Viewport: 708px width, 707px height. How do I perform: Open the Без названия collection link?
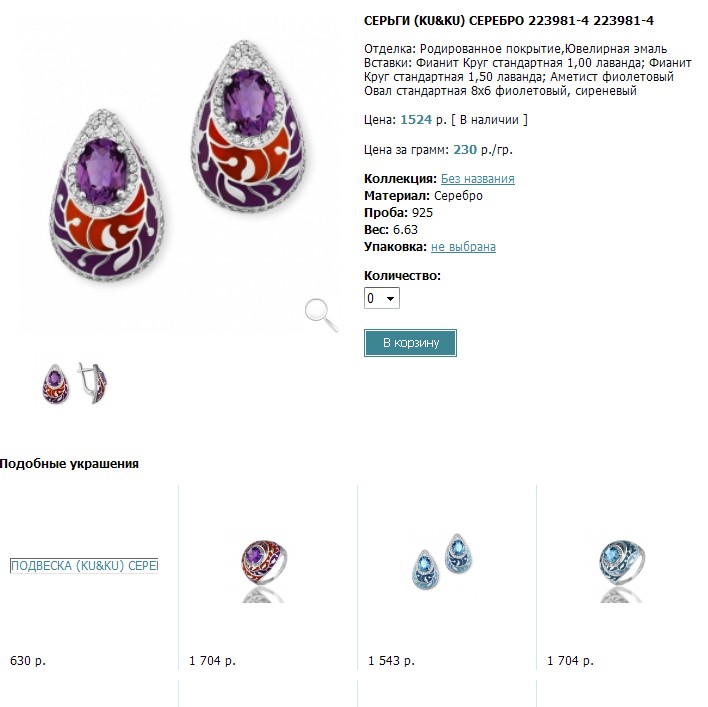pos(478,179)
